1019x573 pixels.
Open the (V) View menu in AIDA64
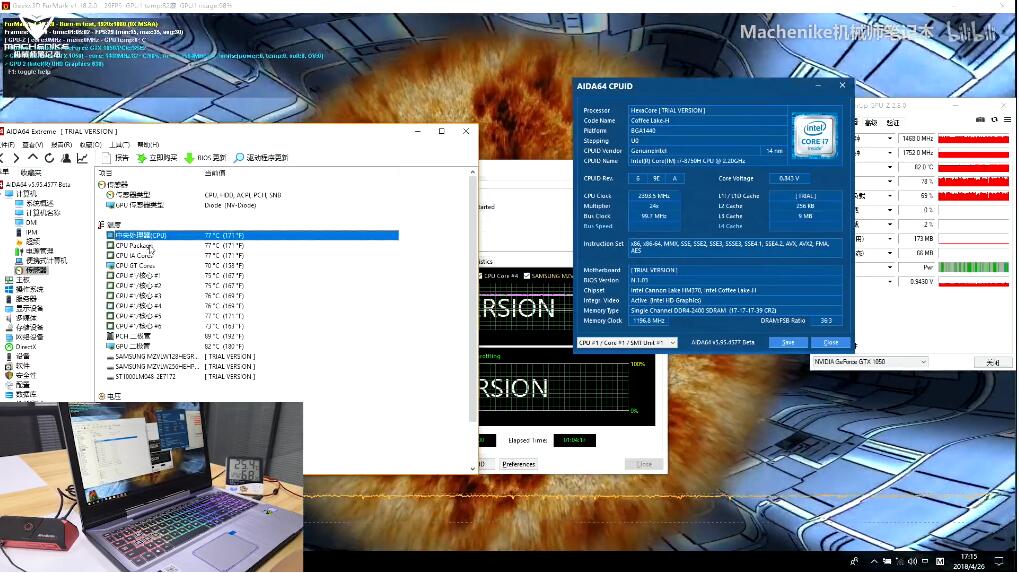click(32, 145)
